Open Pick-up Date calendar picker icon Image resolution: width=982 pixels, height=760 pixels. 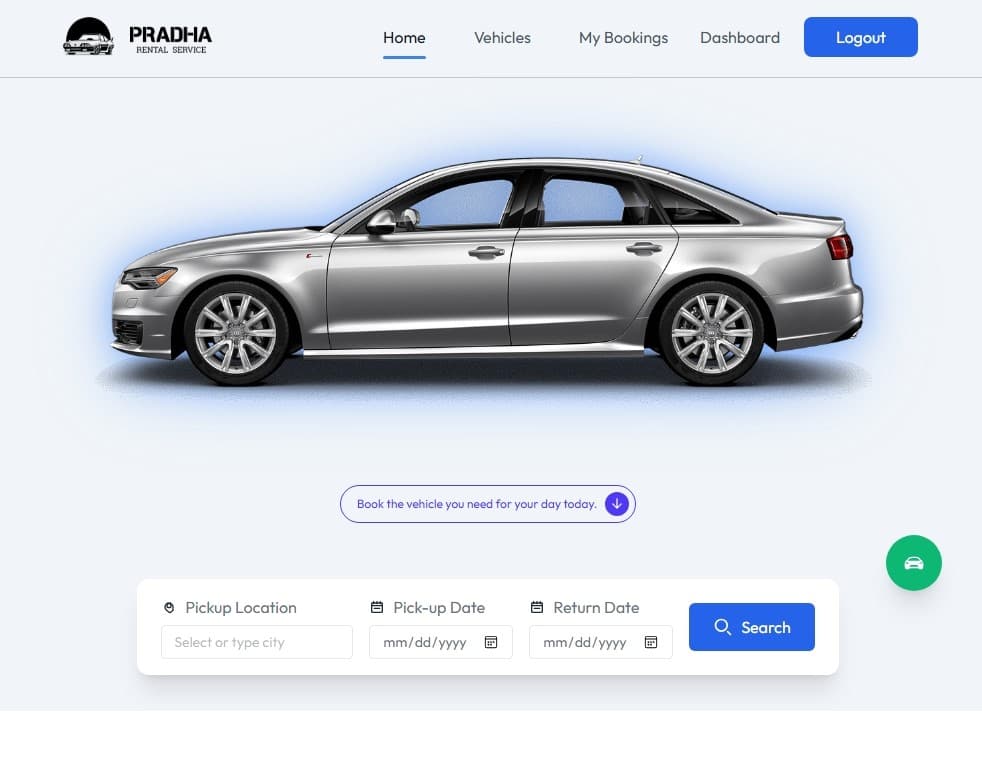coord(491,642)
